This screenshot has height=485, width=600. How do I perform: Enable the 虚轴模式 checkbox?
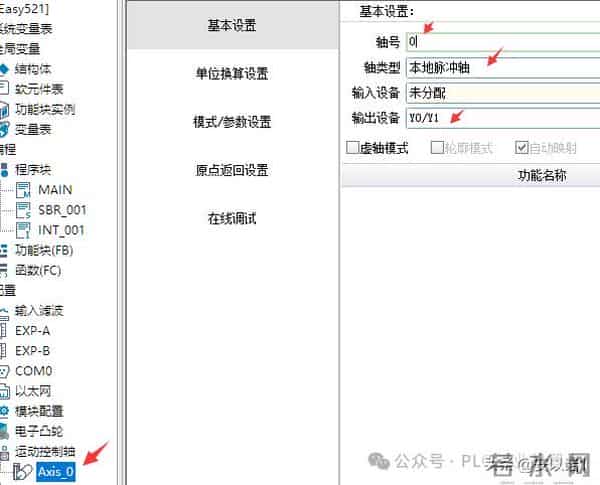click(352, 147)
